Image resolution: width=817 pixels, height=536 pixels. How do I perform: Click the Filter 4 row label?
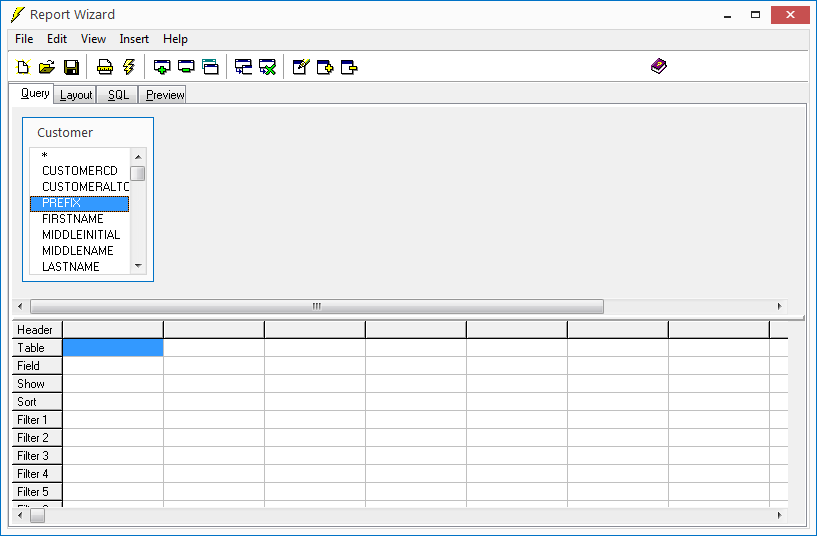tap(37, 473)
